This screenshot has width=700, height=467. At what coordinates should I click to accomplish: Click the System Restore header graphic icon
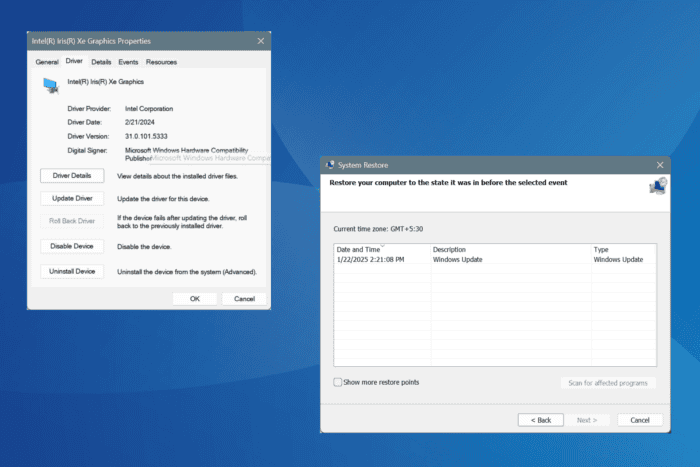[658, 186]
